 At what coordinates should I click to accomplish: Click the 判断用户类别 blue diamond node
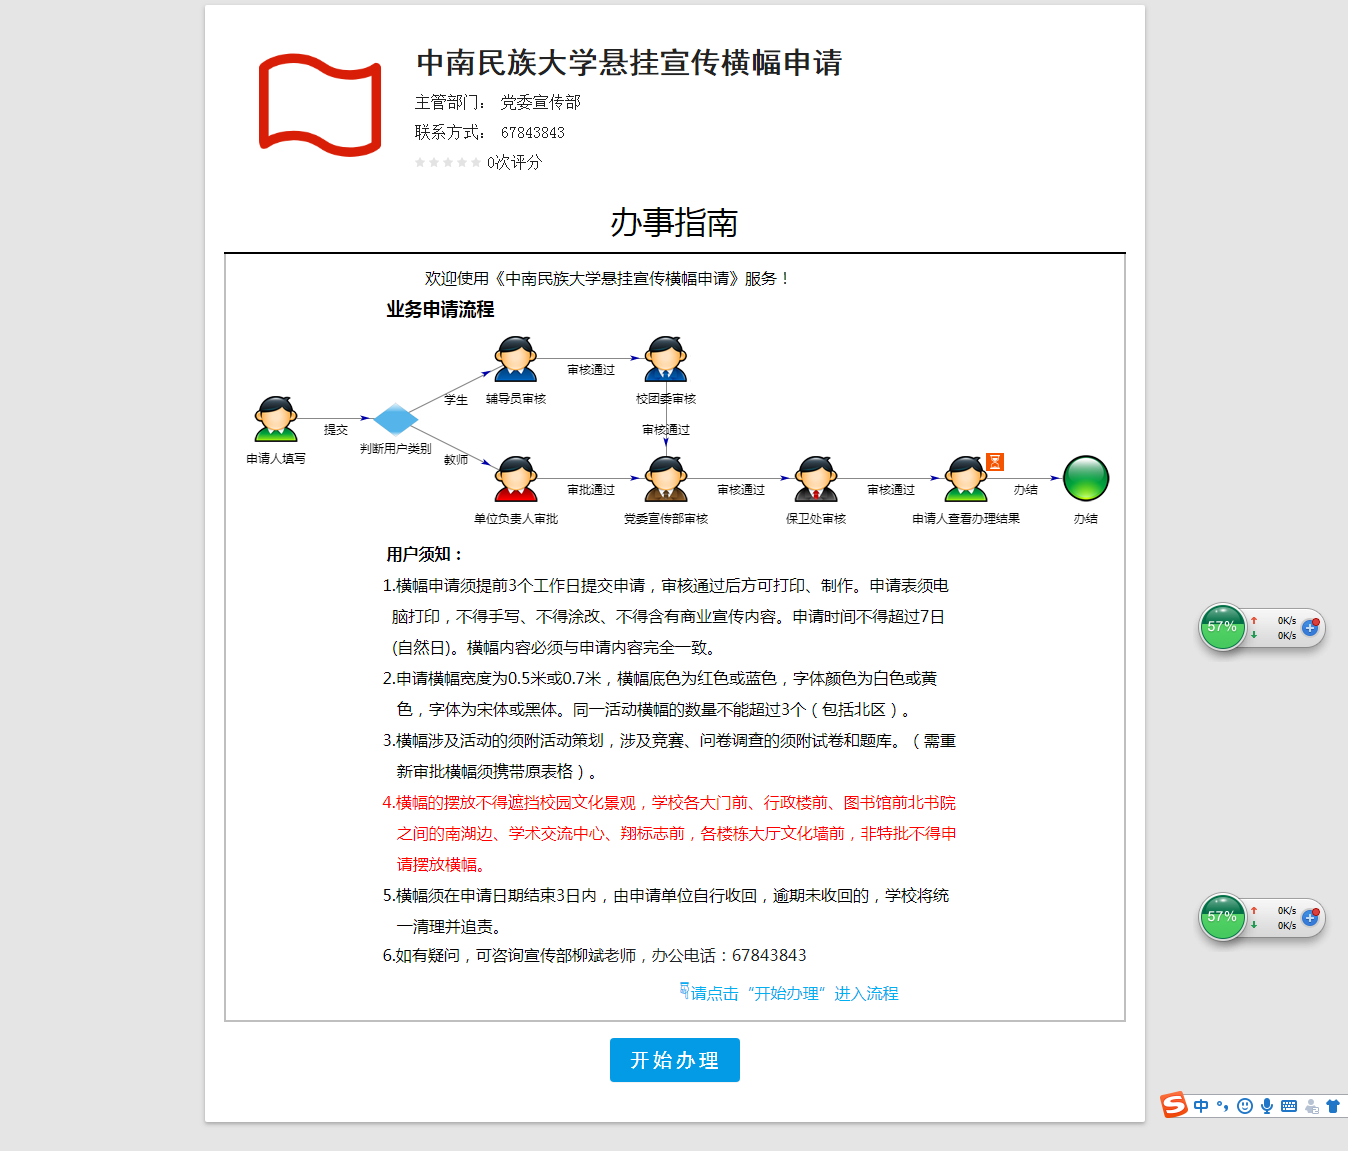396,419
